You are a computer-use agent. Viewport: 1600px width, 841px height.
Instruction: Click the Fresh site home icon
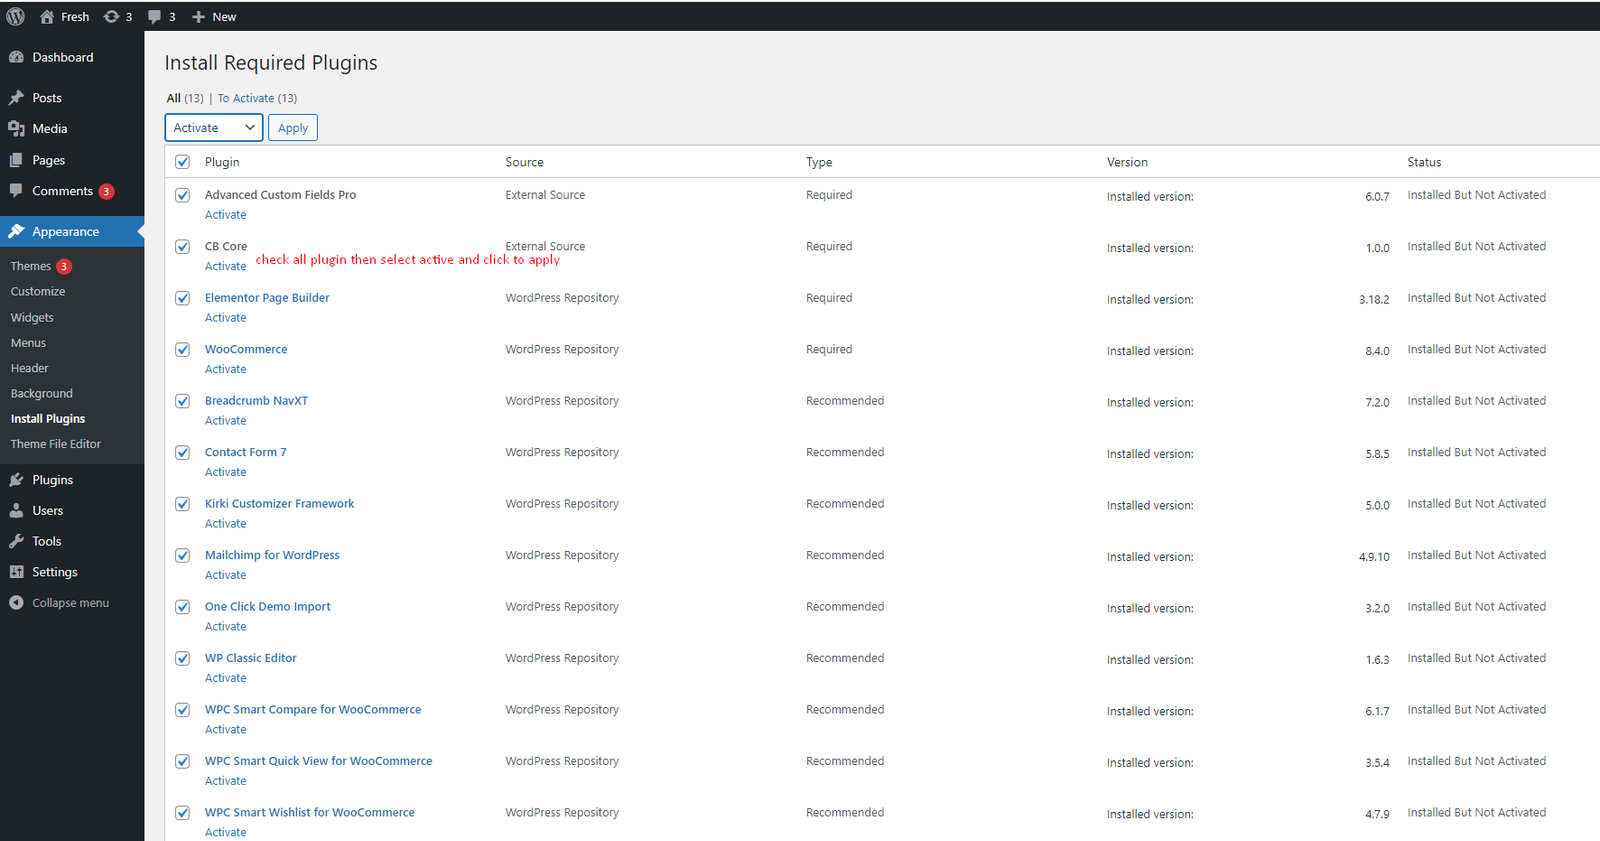[47, 17]
